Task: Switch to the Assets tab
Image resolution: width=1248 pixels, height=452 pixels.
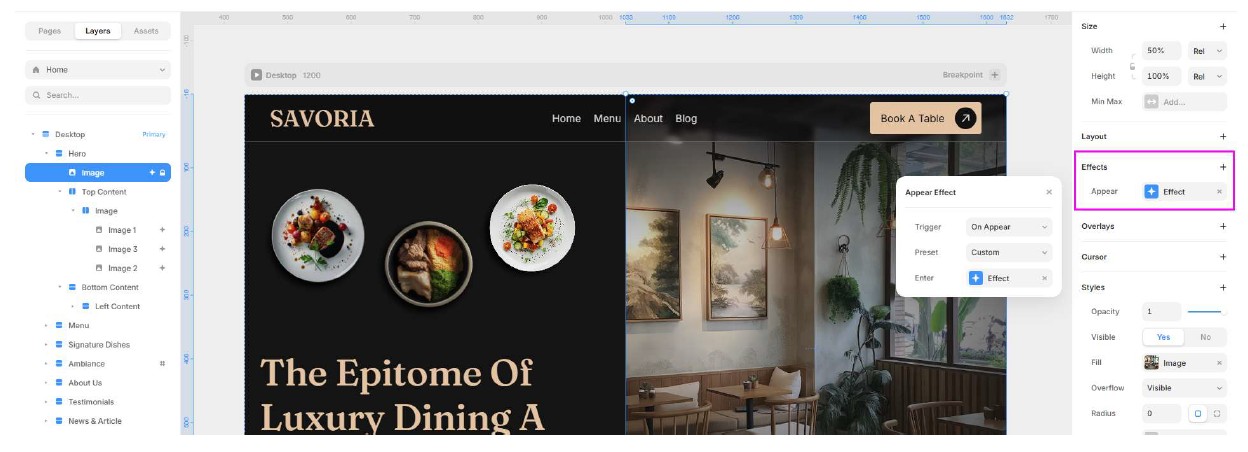Action: [146, 31]
